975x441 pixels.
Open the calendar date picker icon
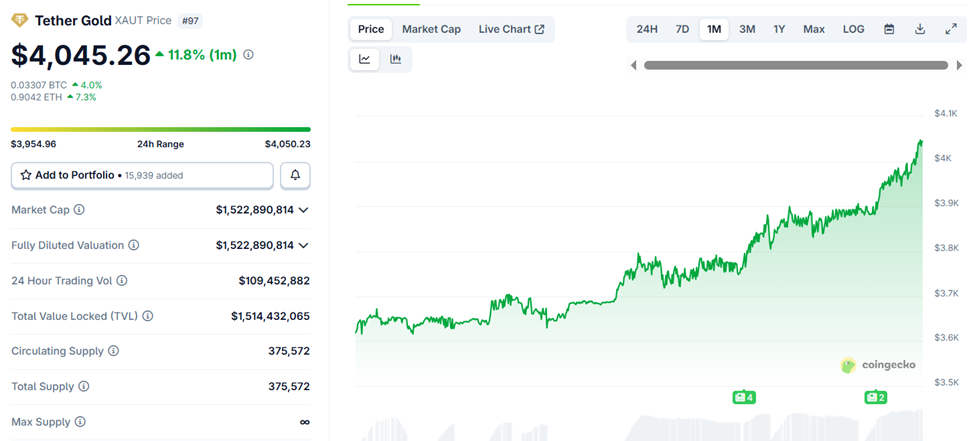889,29
